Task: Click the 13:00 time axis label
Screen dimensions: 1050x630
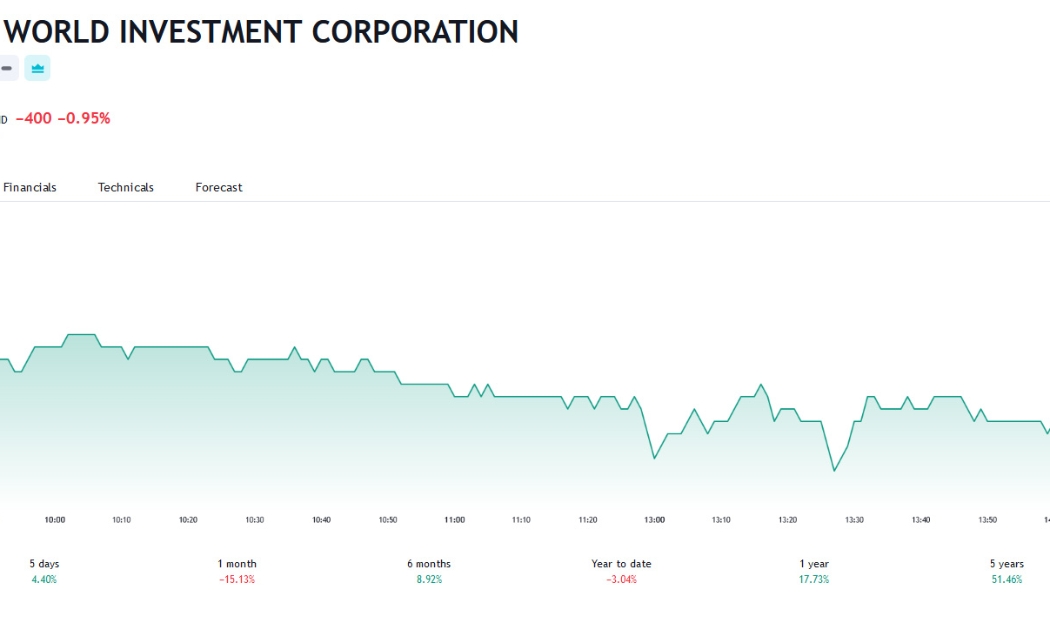Action: click(x=655, y=520)
